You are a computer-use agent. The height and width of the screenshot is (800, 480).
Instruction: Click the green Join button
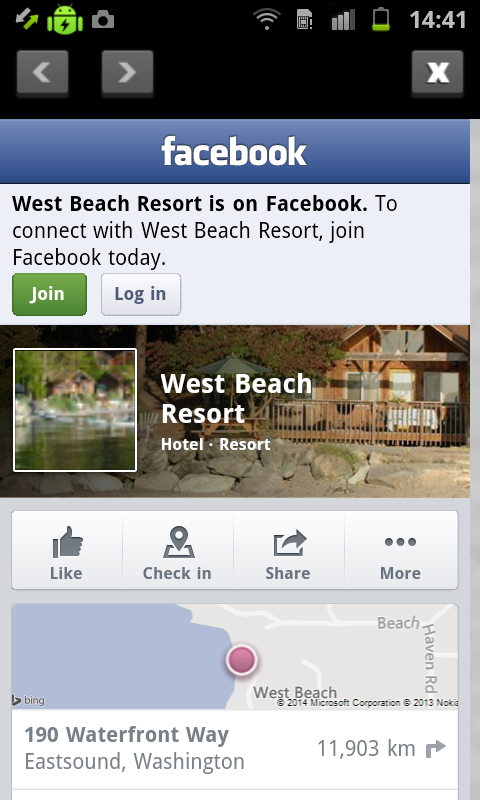click(49, 294)
